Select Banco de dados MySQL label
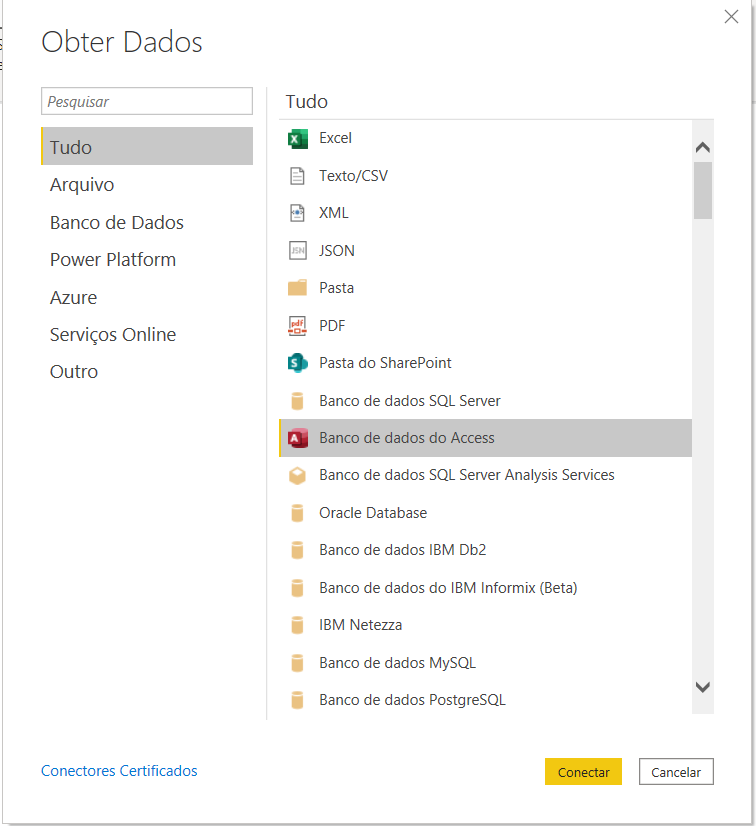The image size is (756, 828). [398, 663]
